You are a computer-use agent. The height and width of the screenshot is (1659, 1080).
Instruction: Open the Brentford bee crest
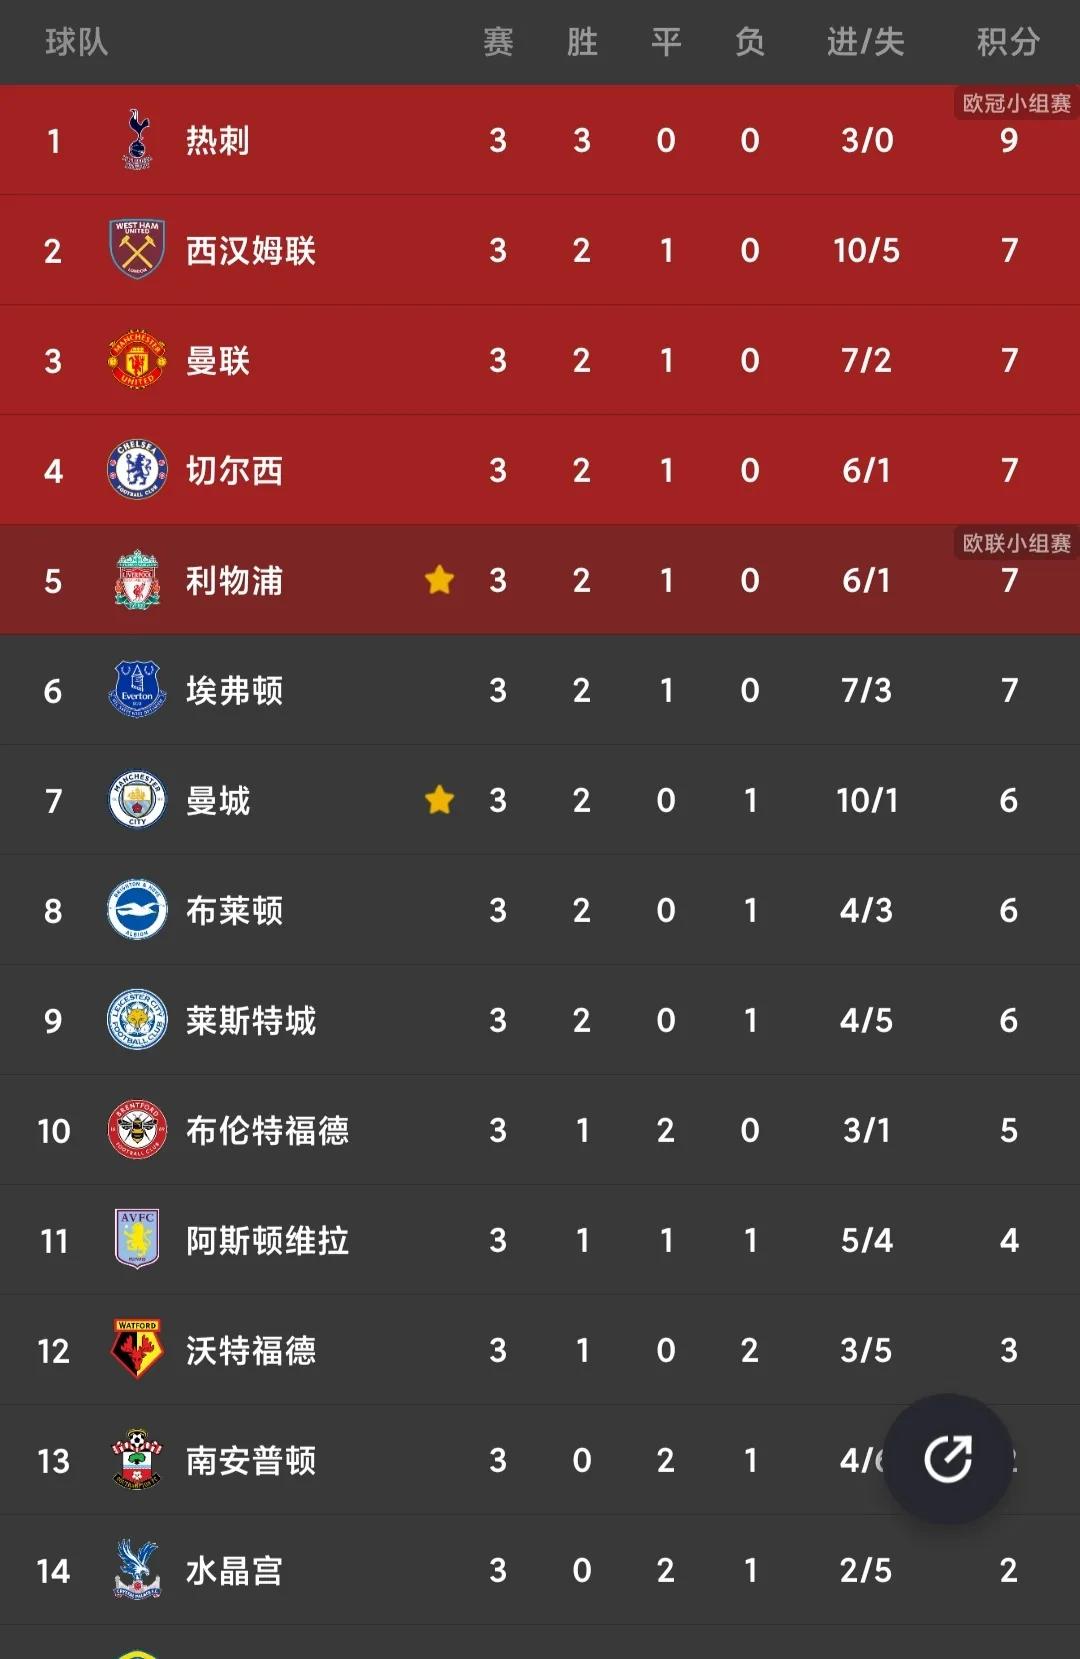[x=137, y=1130]
